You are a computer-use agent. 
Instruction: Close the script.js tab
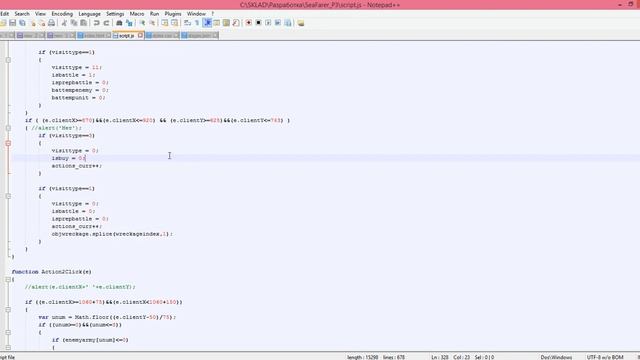pos(140,36)
